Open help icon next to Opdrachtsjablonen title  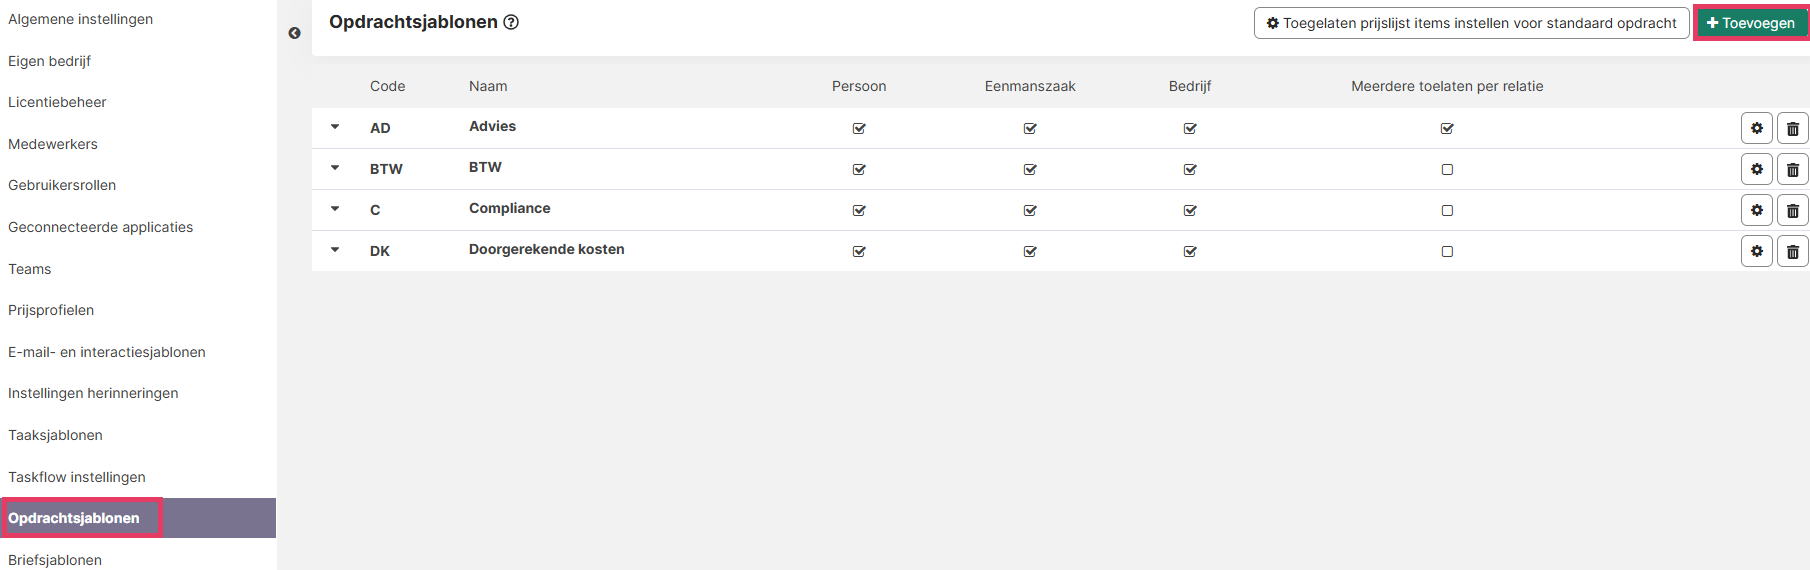point(511,22)
